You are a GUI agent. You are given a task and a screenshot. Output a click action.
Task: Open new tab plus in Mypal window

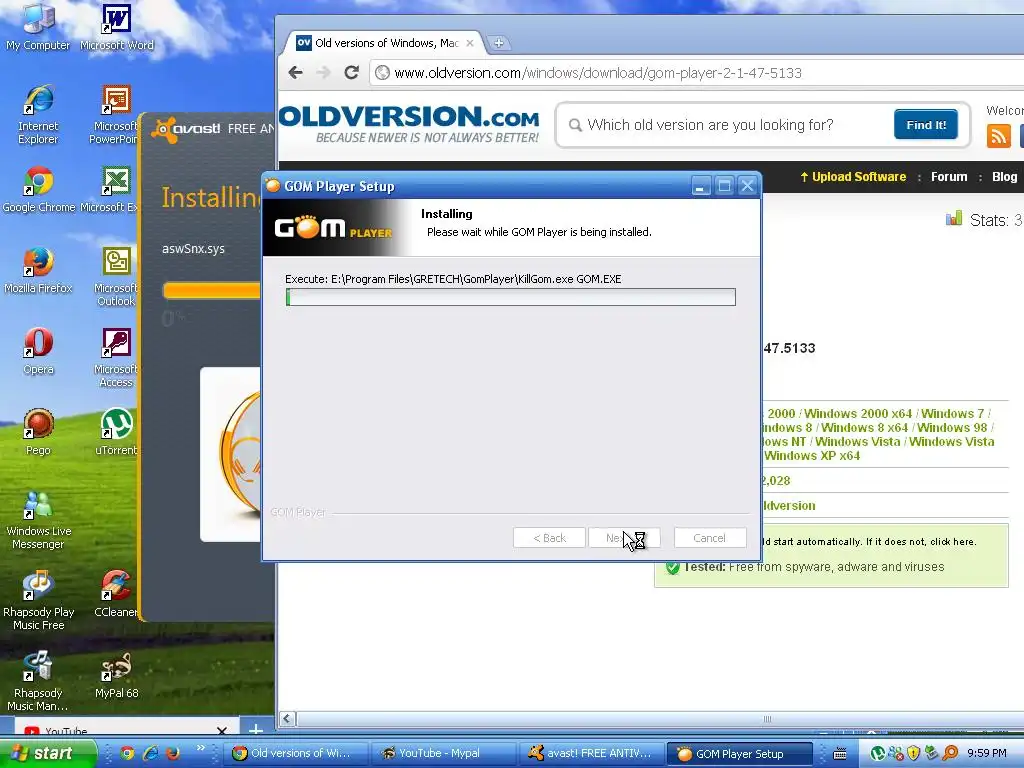(256, 729)
